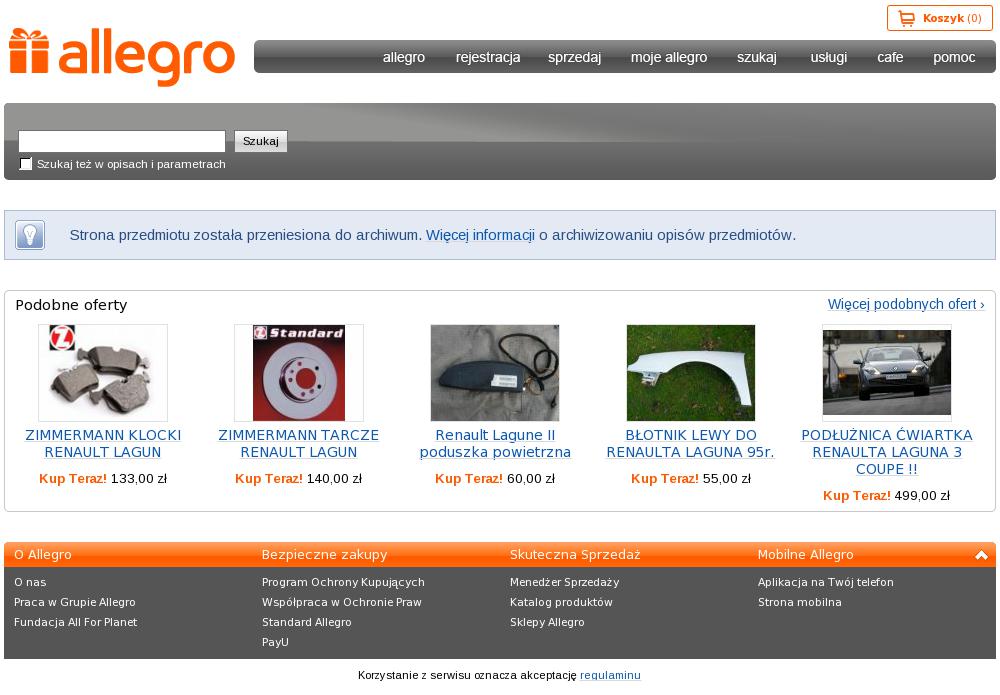Open 'Strona mobilna' footer link
Viewport: 1000px width, 695px height.
coord(800,603)
